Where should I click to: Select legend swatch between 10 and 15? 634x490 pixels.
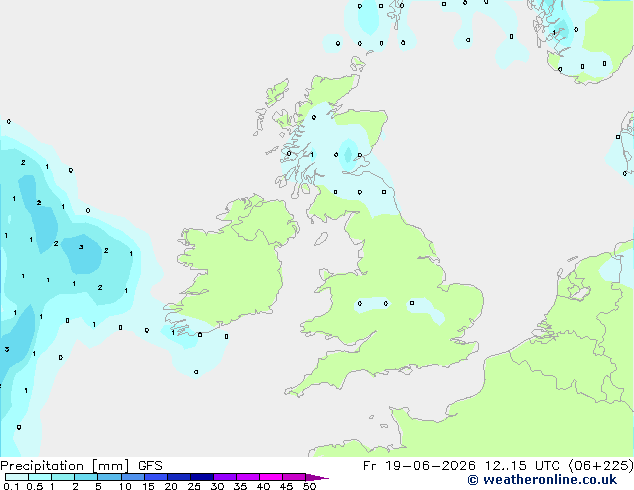132,477
